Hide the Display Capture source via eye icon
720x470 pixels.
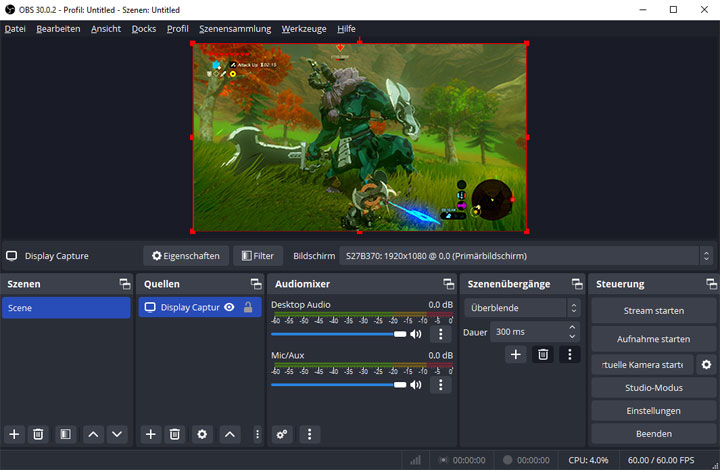pyautogui.click(x=229, y=308)
